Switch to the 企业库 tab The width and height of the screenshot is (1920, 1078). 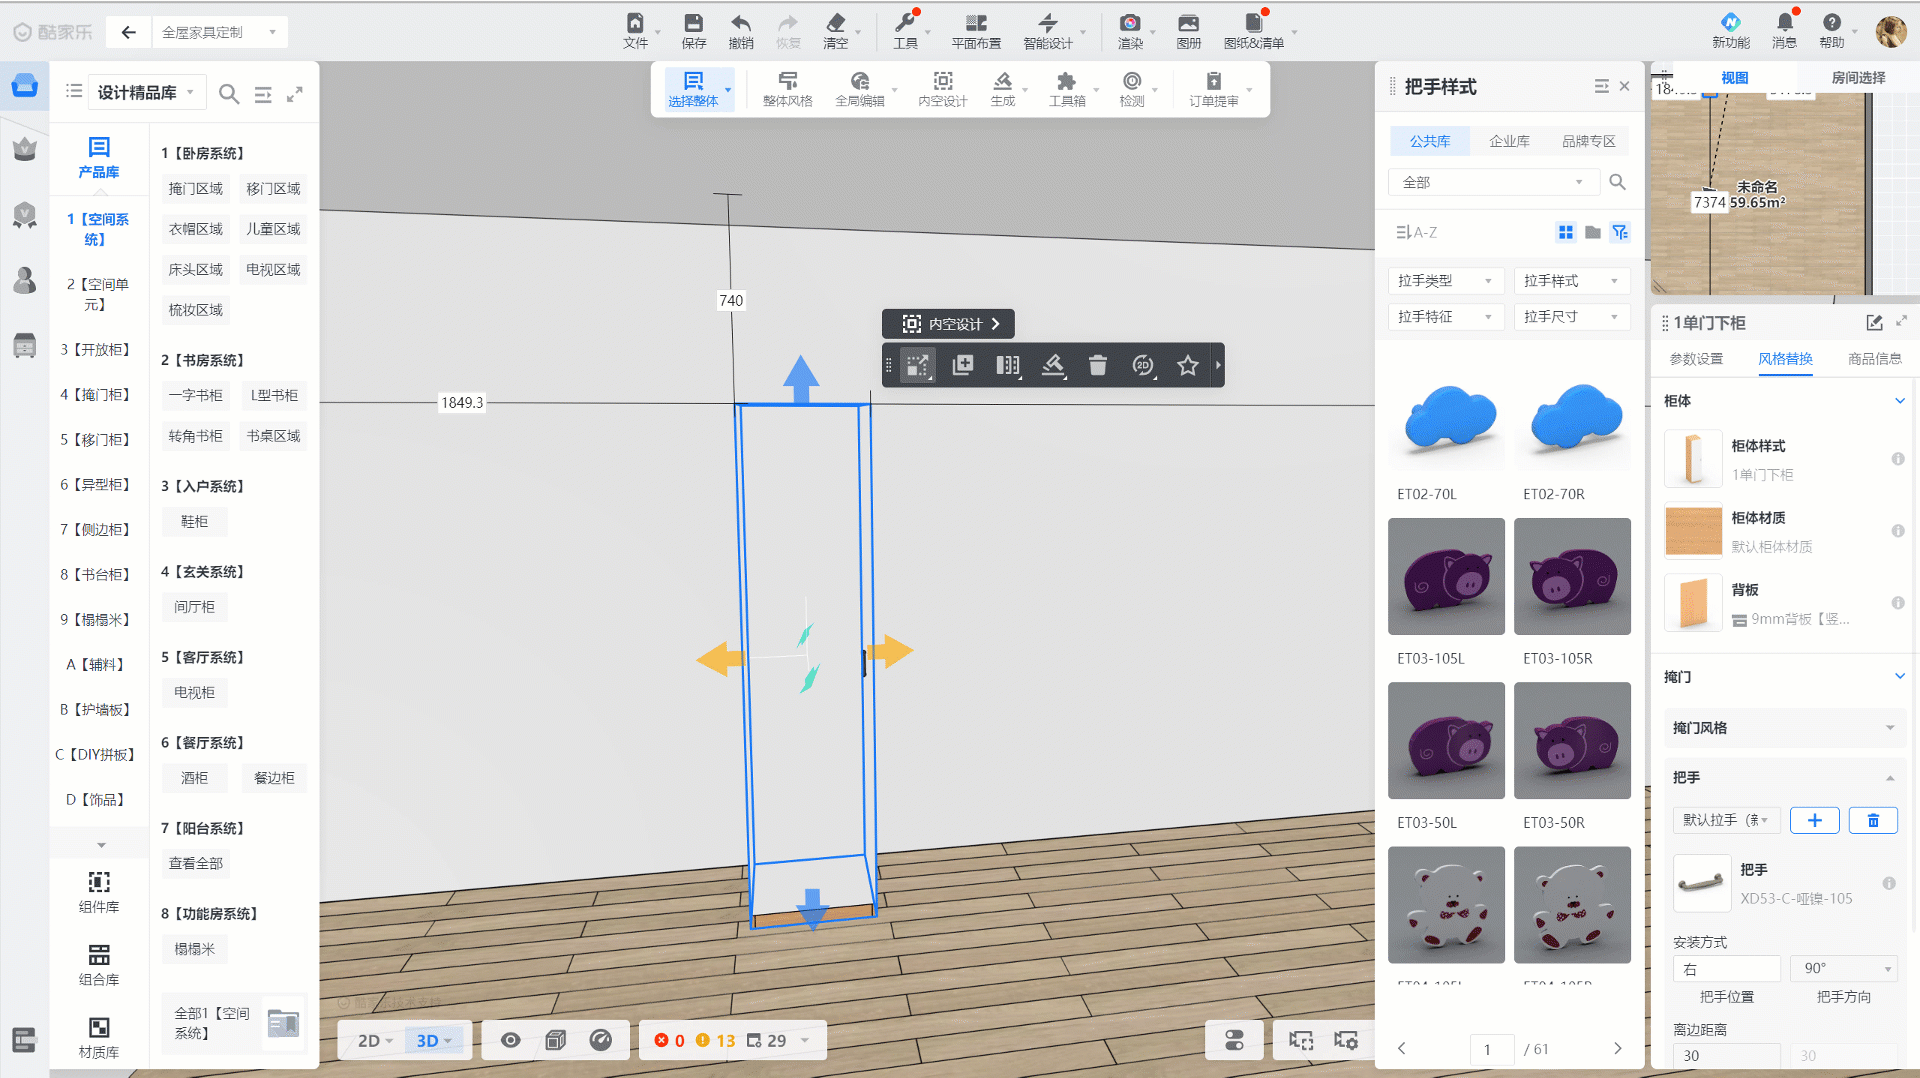pyautogui.click(x=1509, y=141)
